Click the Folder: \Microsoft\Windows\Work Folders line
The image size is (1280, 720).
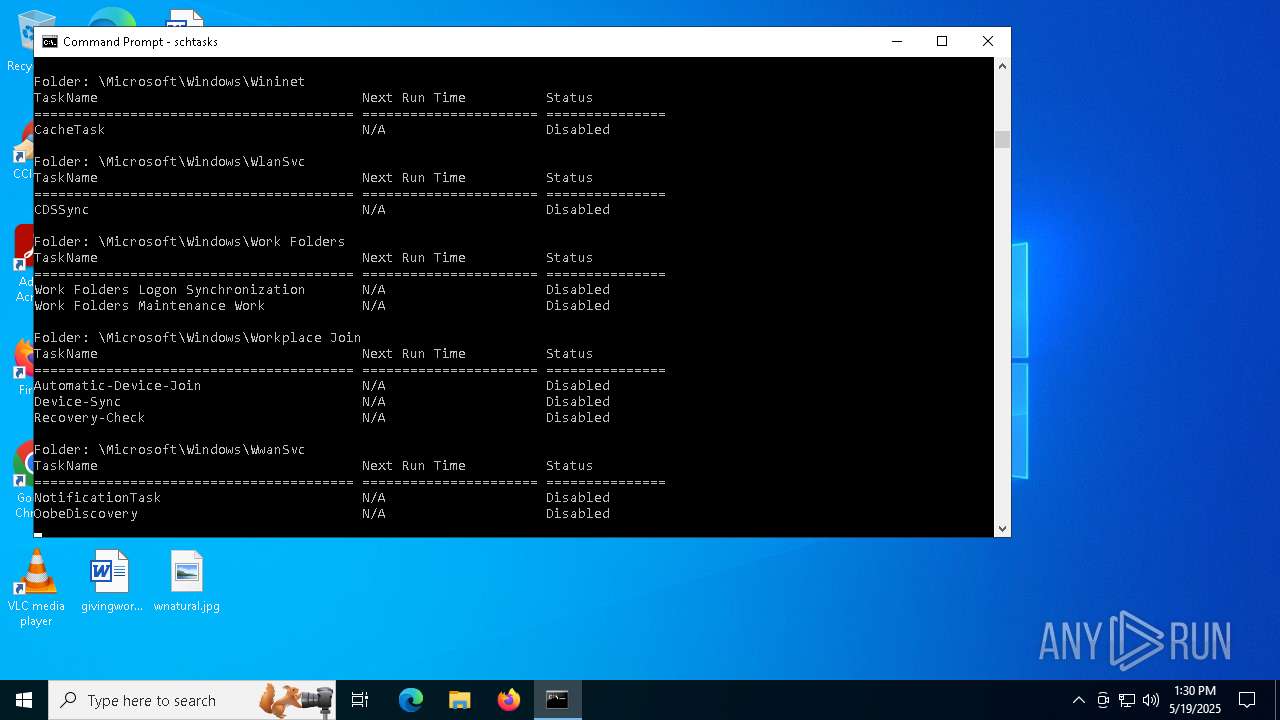point(190,242)
